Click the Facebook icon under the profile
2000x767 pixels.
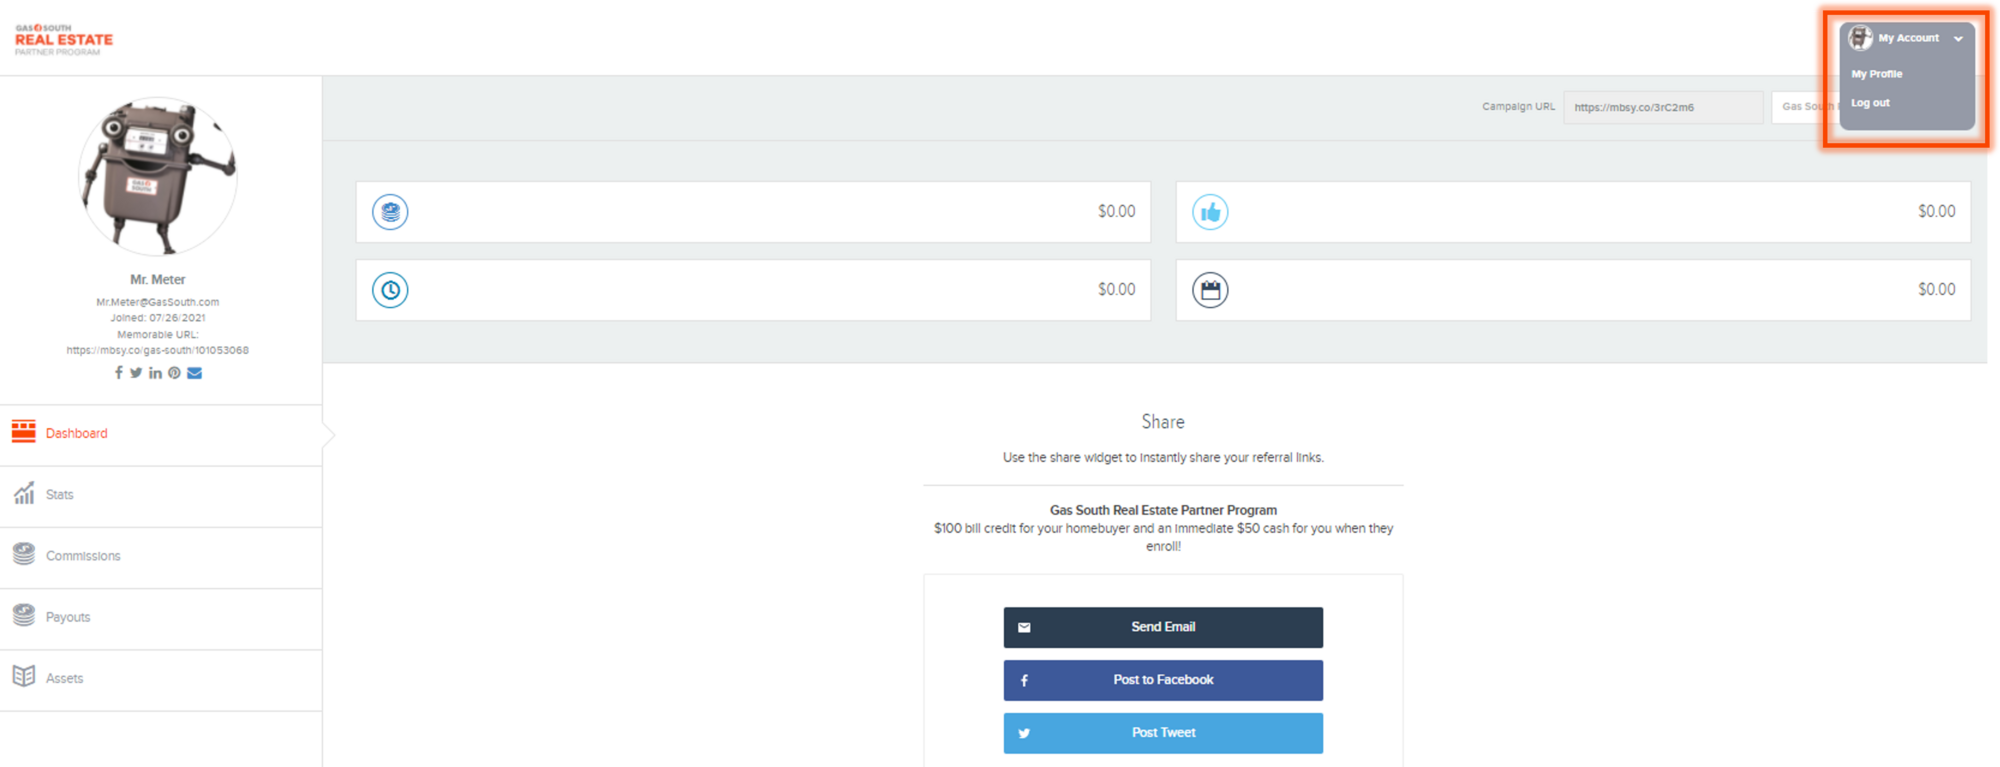tap(118, 373)
